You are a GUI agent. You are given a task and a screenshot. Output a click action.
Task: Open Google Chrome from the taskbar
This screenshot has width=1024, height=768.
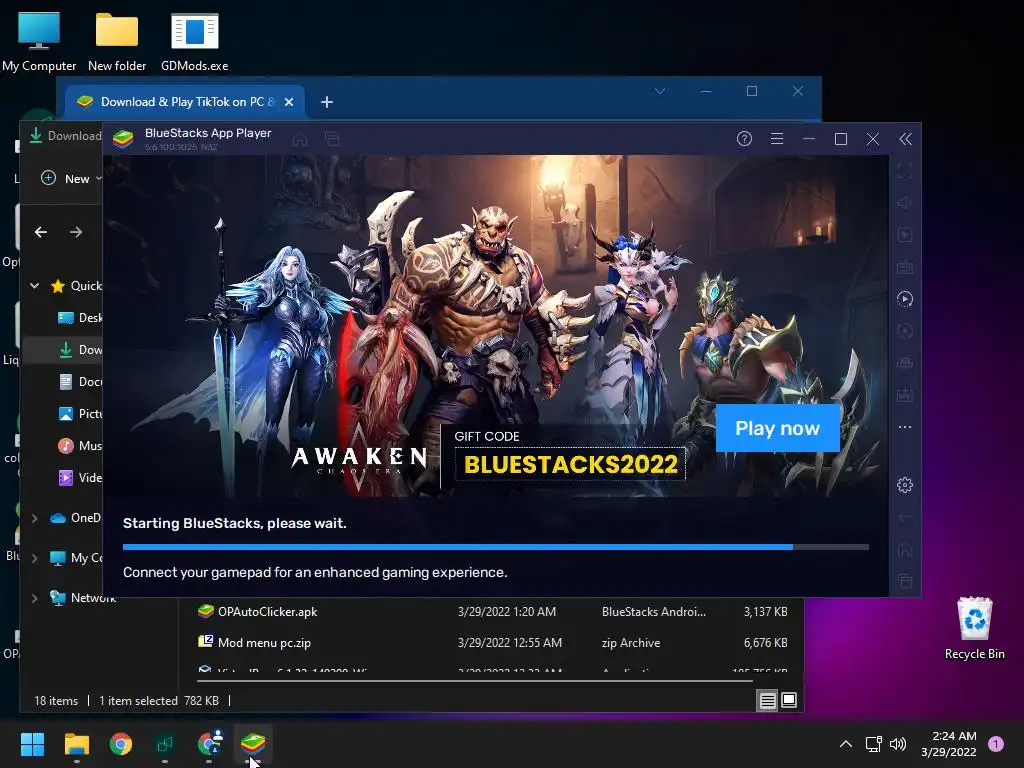[121, 744]
